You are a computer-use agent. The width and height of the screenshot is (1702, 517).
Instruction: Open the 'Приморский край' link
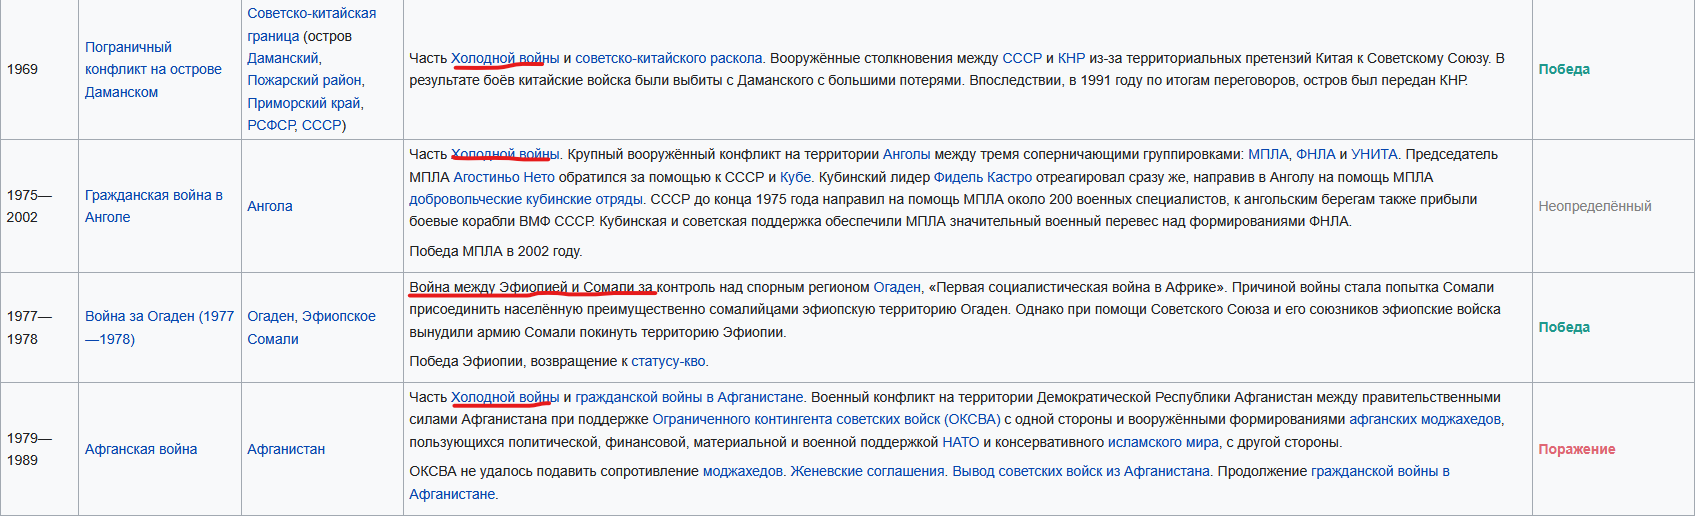tap(304, 103)
